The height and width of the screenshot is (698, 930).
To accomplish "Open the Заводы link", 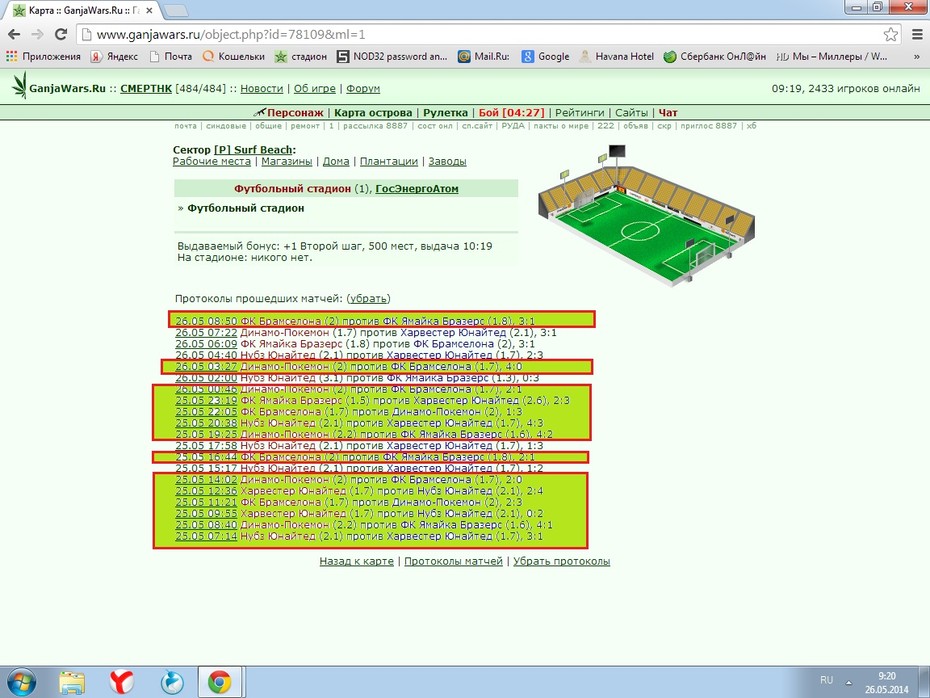I will tap(447, 161).
